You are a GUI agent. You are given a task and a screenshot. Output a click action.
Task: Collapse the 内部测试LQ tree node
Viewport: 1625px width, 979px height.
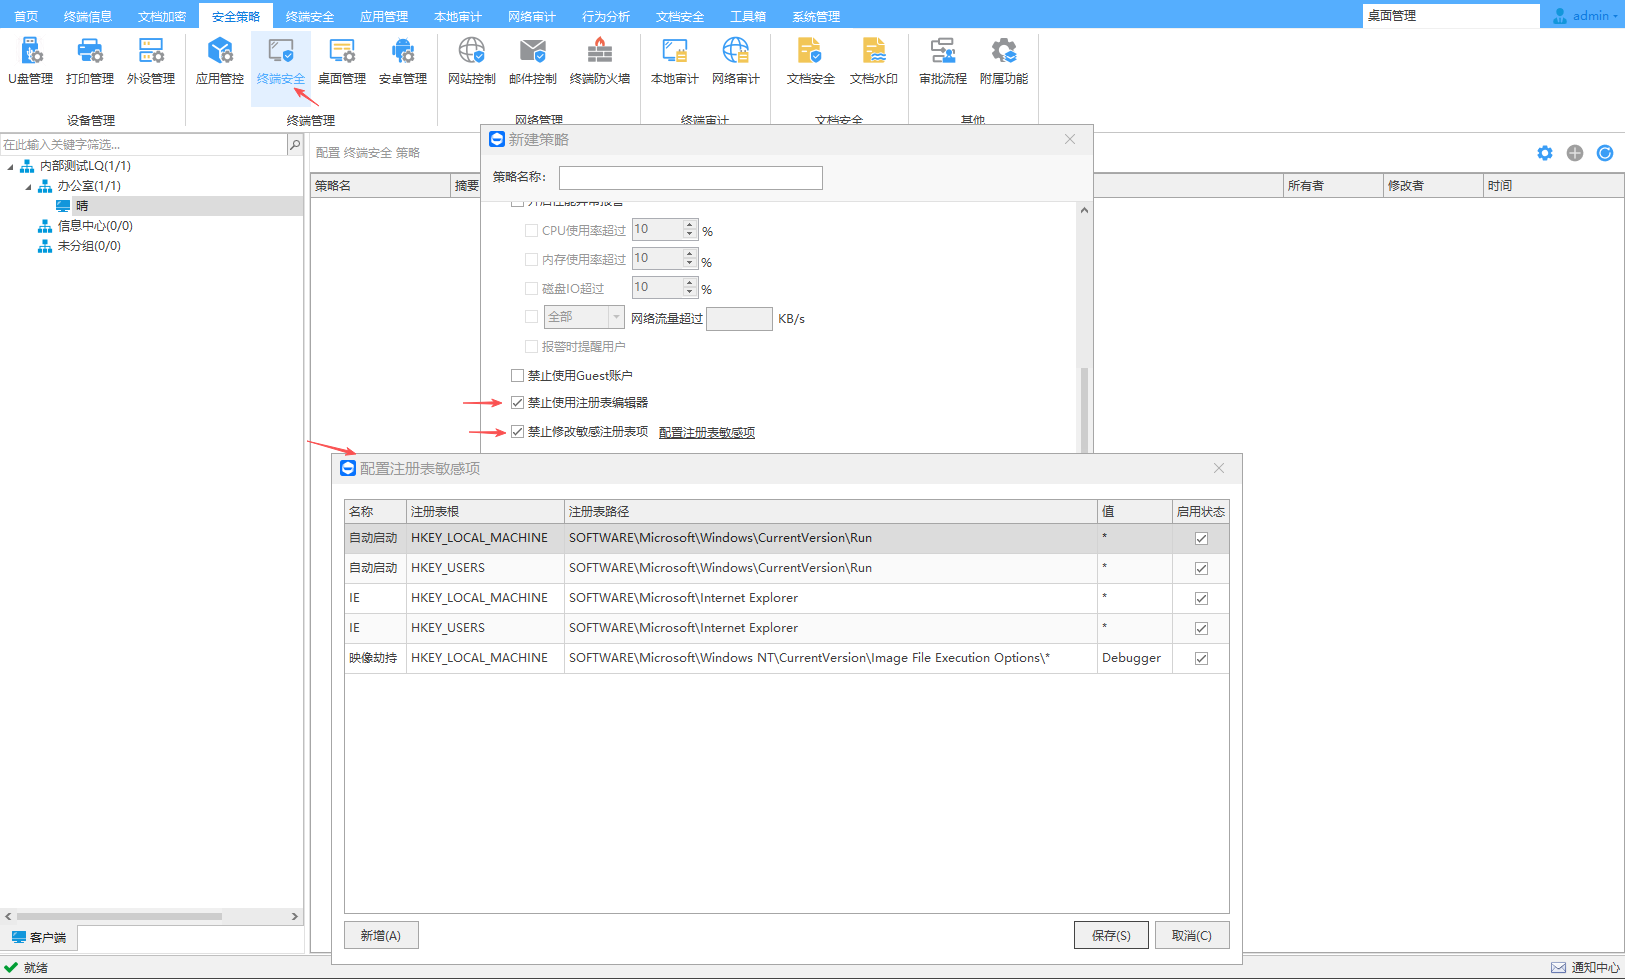(x=11, y=167)
